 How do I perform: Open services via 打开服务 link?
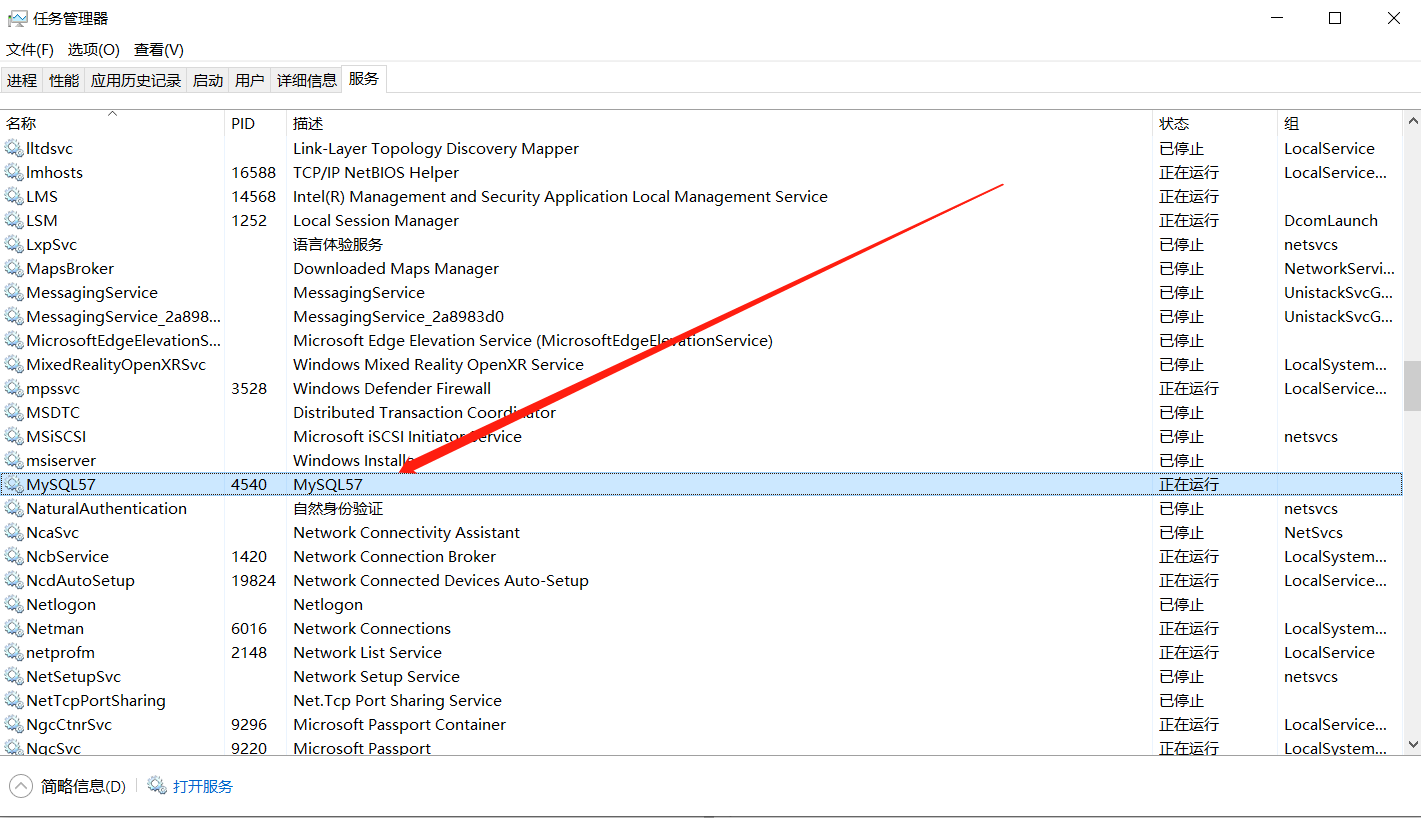tap(203, 786)
